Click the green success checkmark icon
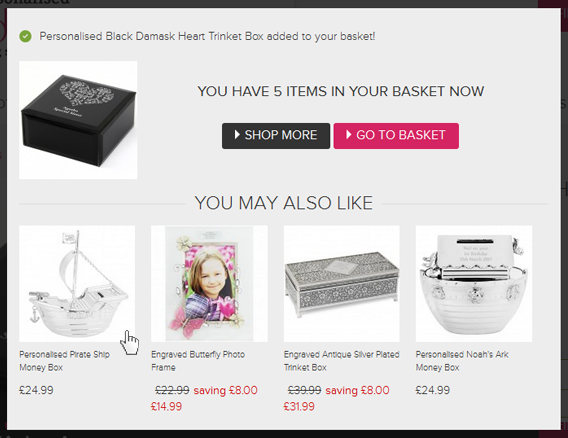Image resolution: width=568 pixels, height=438 pixels. click(x=25, y=36)
